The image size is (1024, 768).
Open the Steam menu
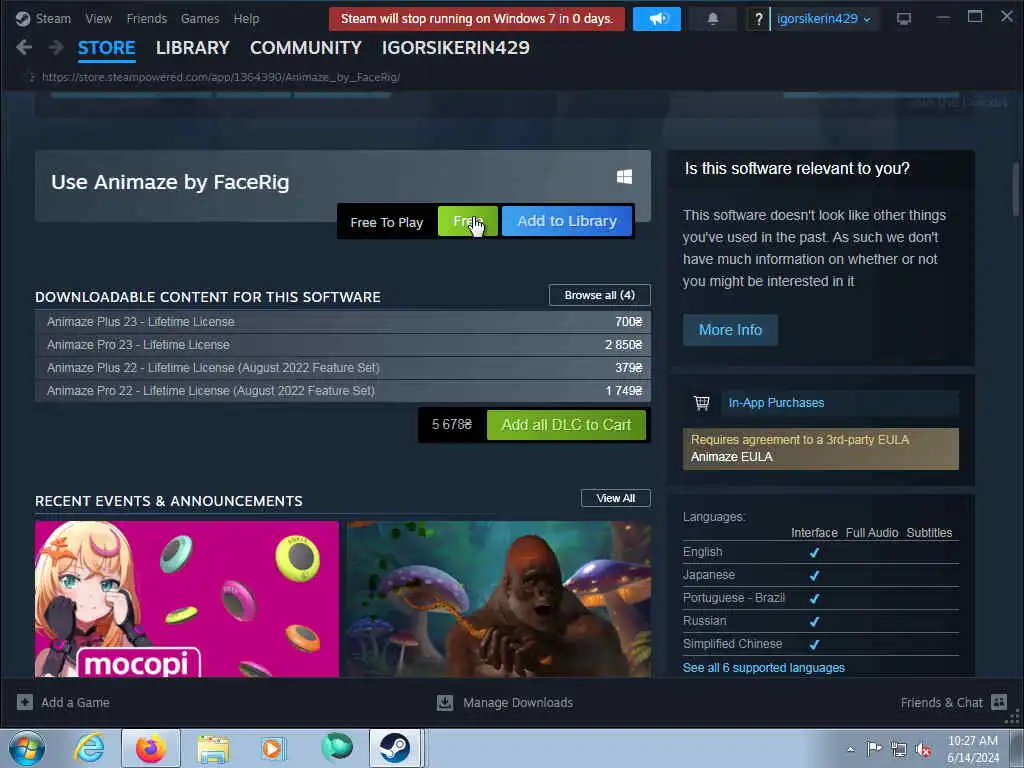[x=53, y=18]
